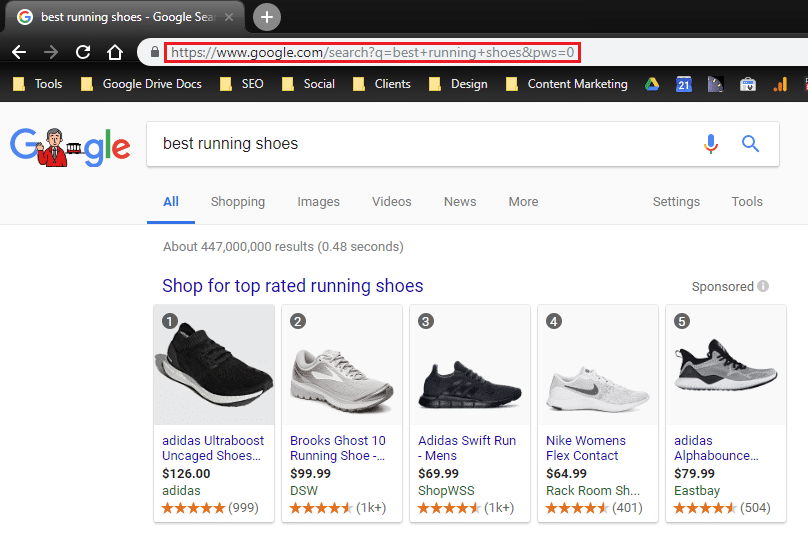Select the All results tab
This screenshot has width=808, height=535.
click(x=171, y=202)
